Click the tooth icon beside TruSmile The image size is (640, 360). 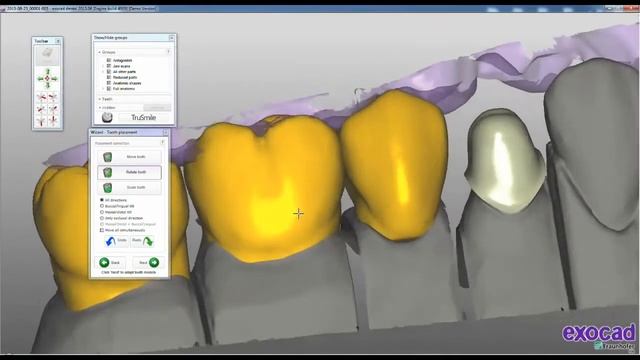107,118
